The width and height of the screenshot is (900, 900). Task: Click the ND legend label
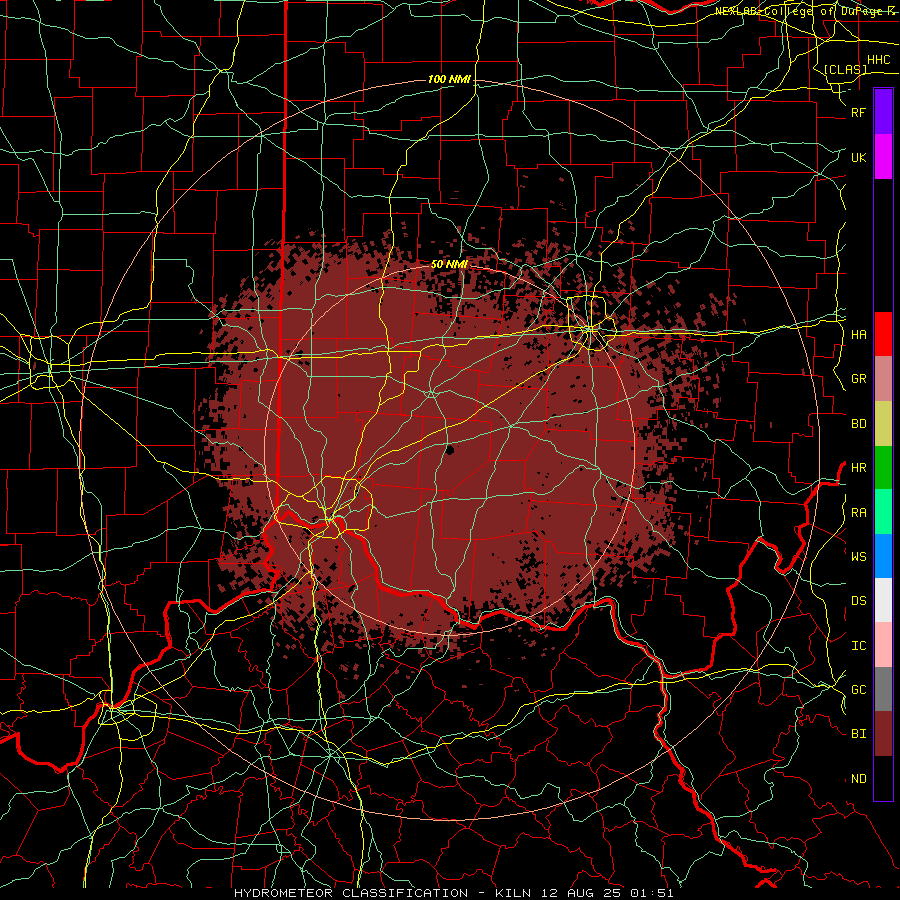point(858,779)
